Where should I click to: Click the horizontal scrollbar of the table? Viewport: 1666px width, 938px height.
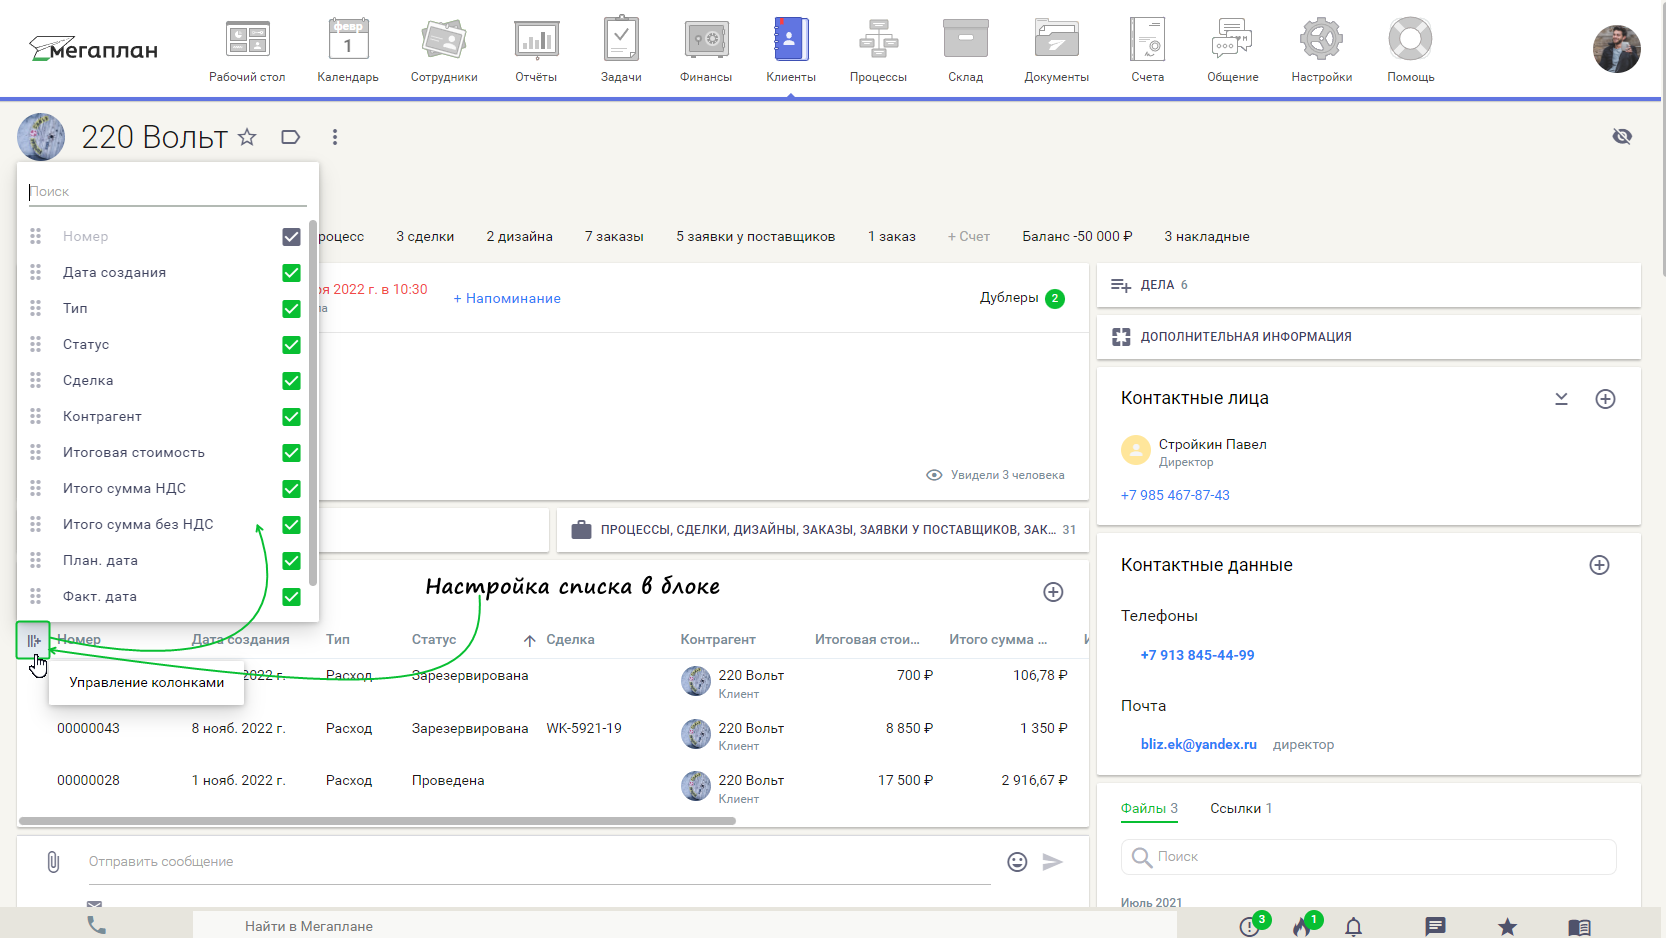pyautogui.click(x=377, y=821)
